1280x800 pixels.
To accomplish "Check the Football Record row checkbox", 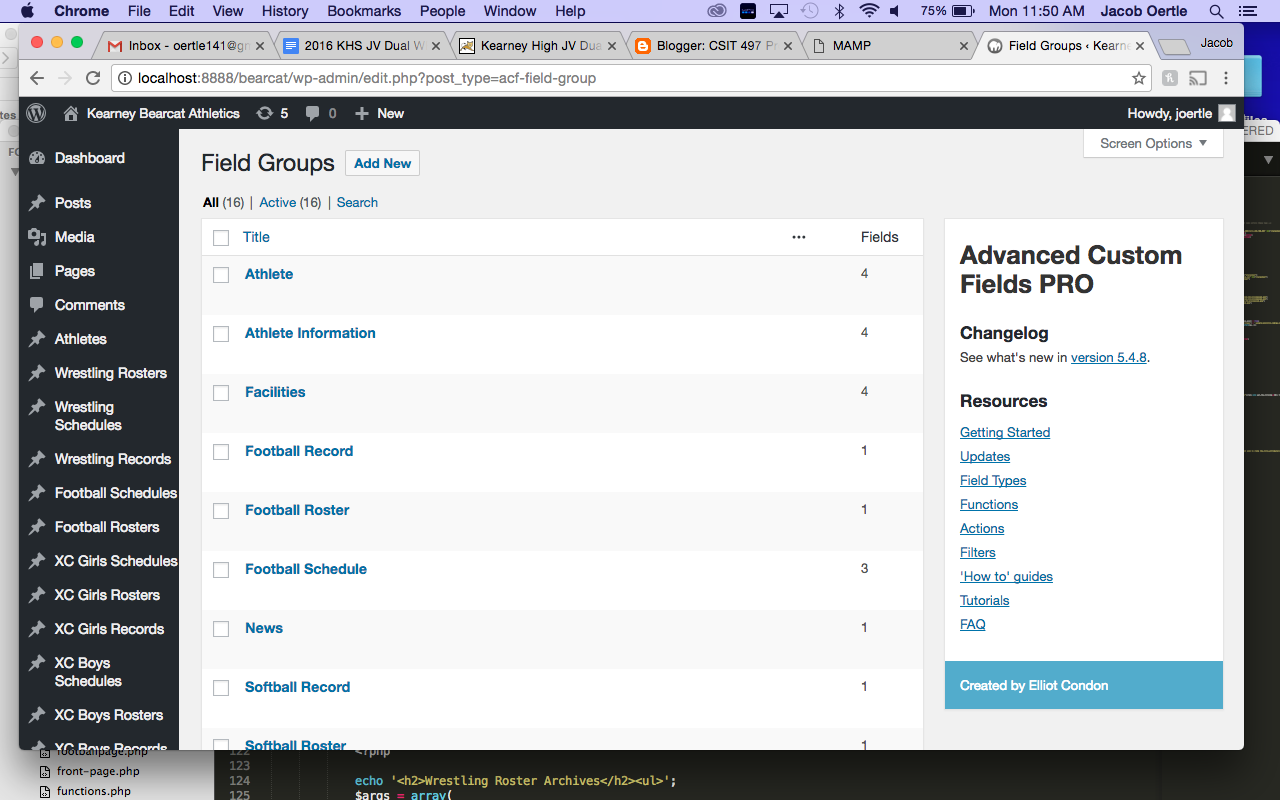I will (x=221, y=452).
